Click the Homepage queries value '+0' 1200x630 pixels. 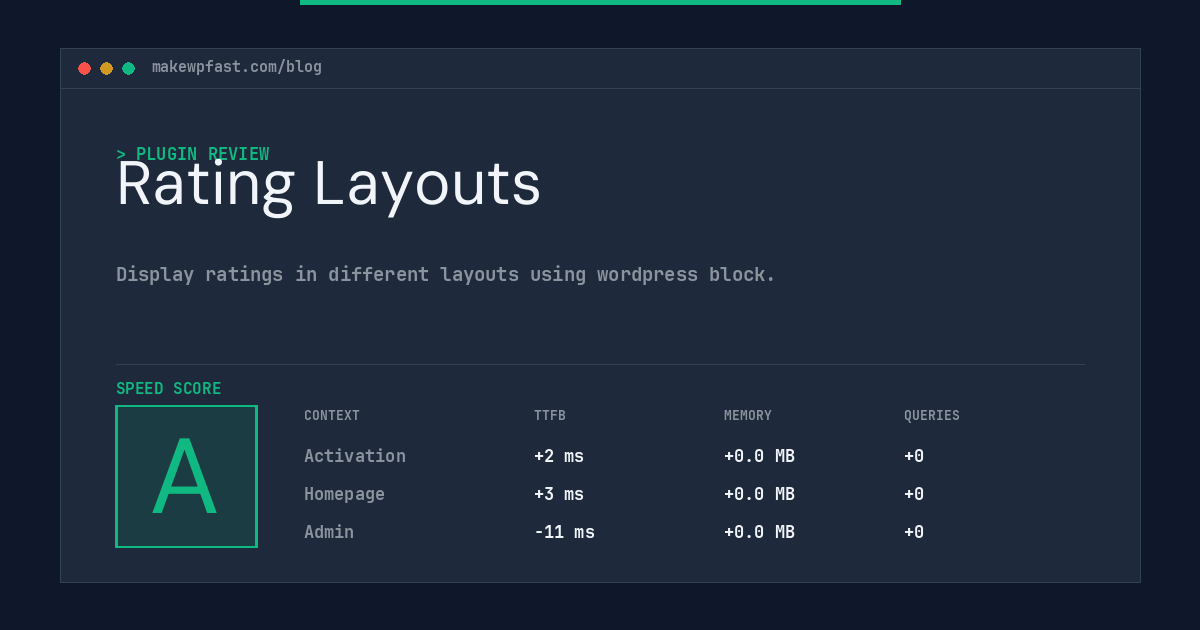[914, 494]
